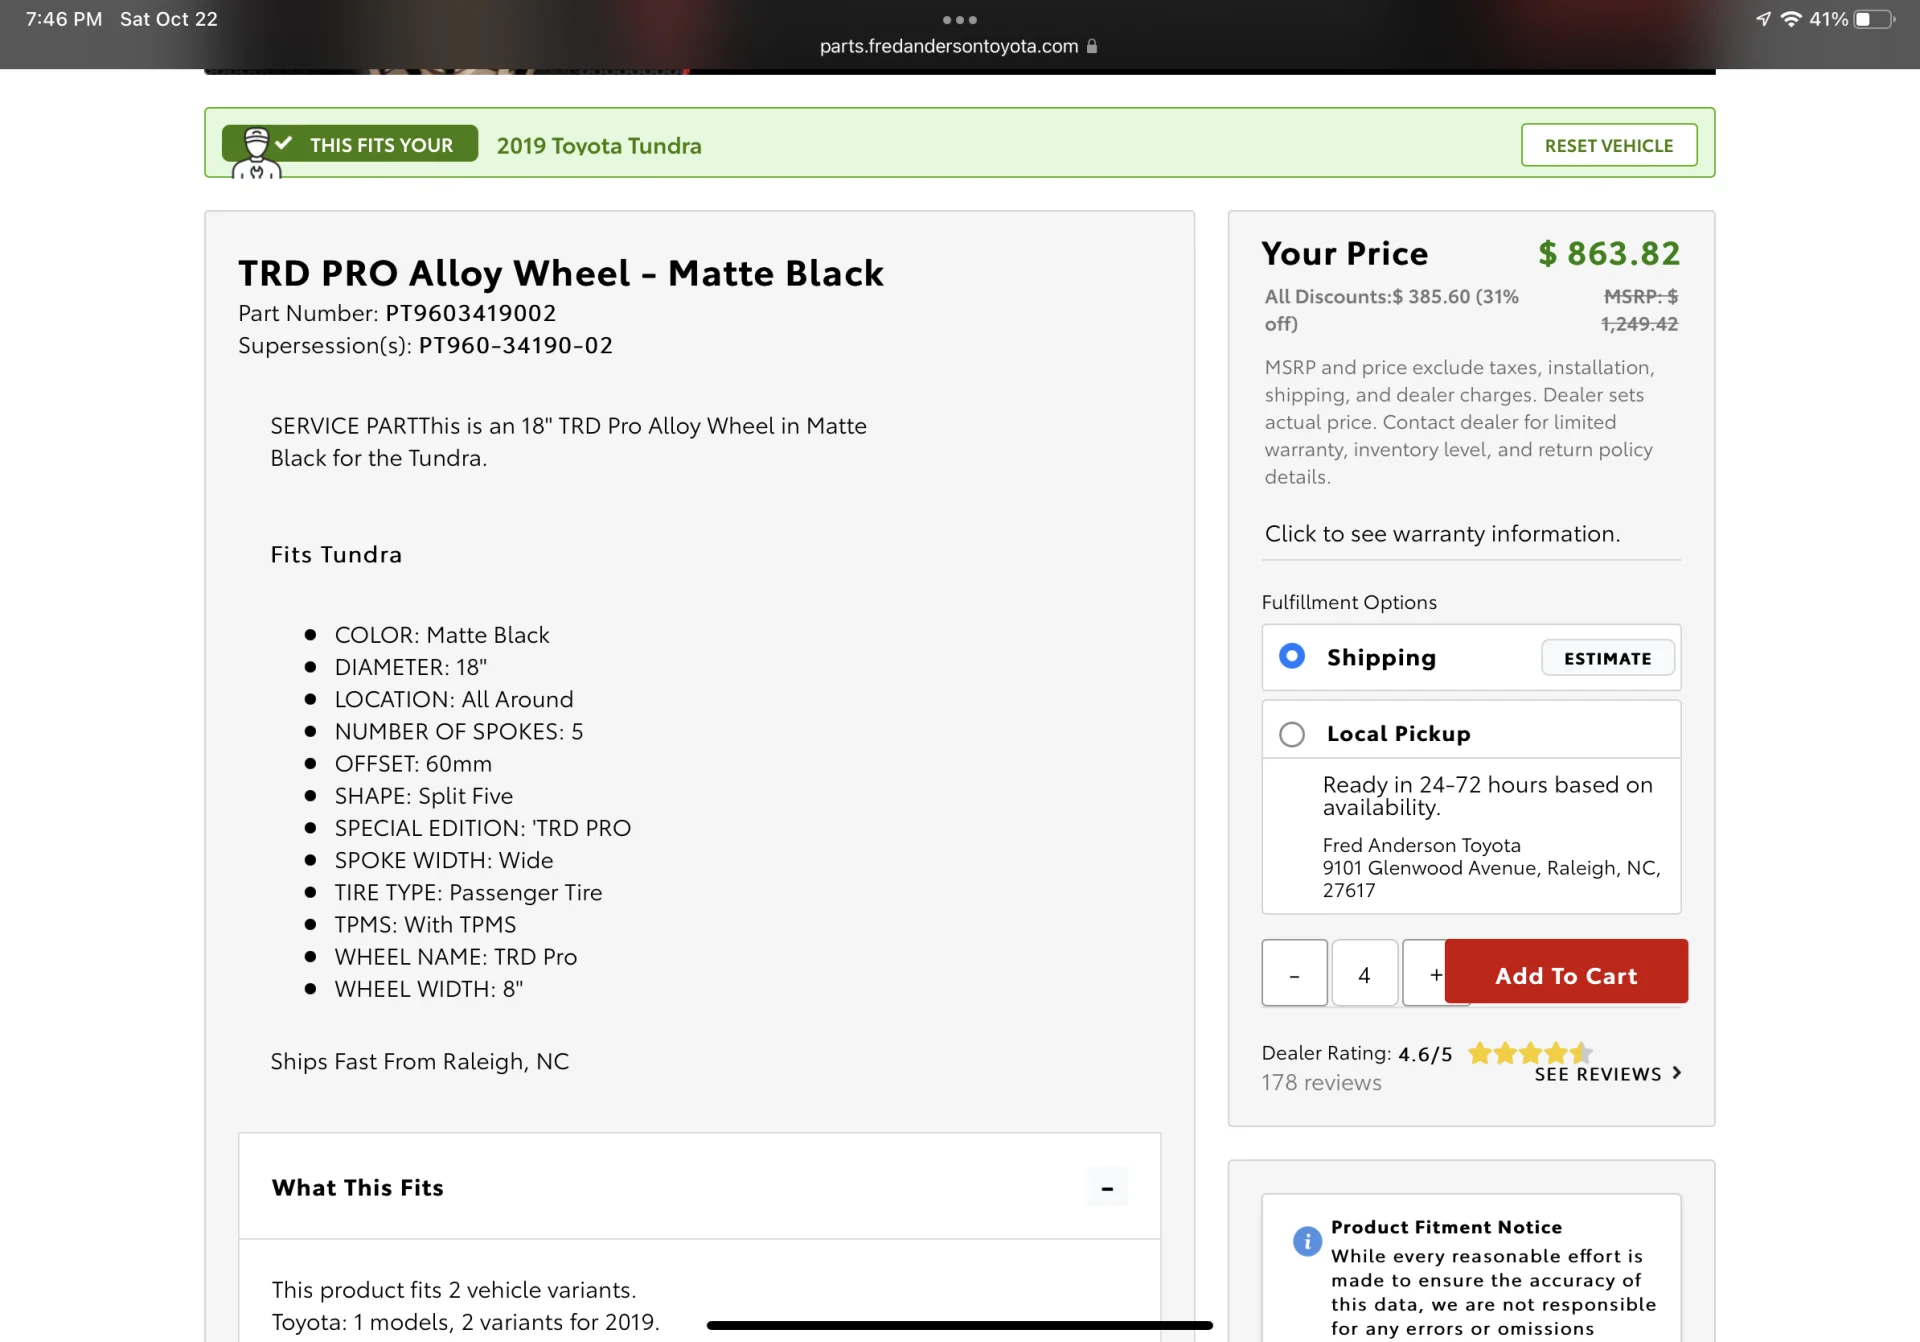Tap the website address bar
The width and height of the screenshot is (1920, 1342).
coord(949,46)
